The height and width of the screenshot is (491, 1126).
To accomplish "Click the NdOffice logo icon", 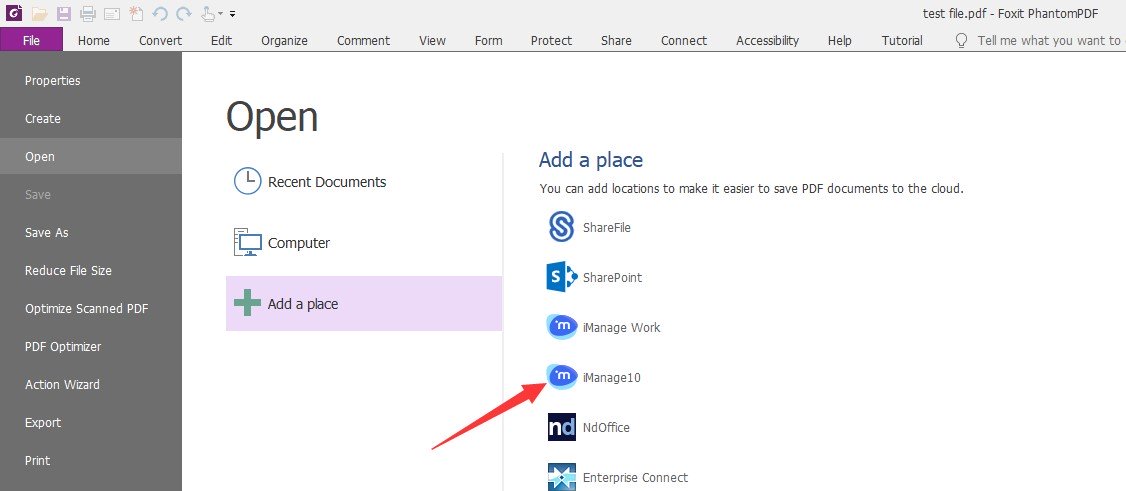I will pos(562,427).
